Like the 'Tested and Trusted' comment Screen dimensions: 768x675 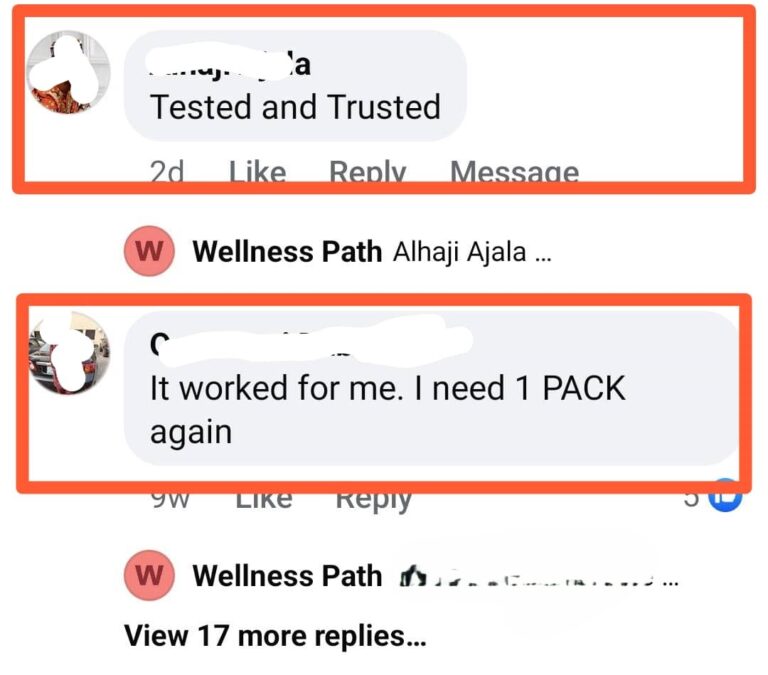[x=258, y=172]
